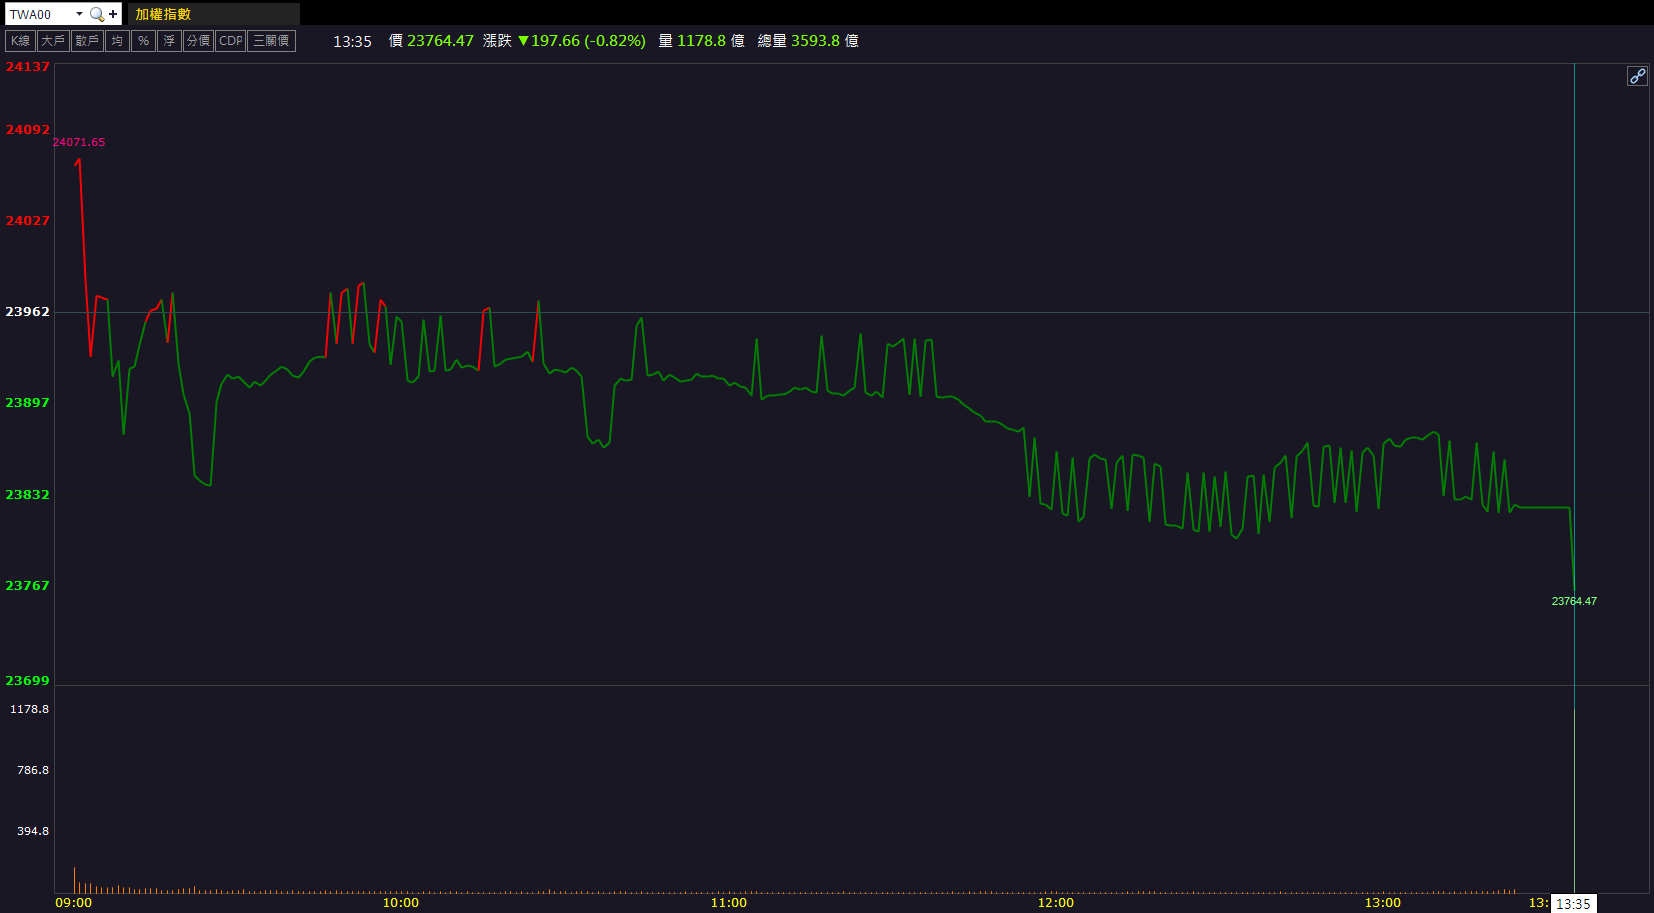The image size is (1654, 913).
Task: Switch the axis to % mode
Action: [143, 41]
